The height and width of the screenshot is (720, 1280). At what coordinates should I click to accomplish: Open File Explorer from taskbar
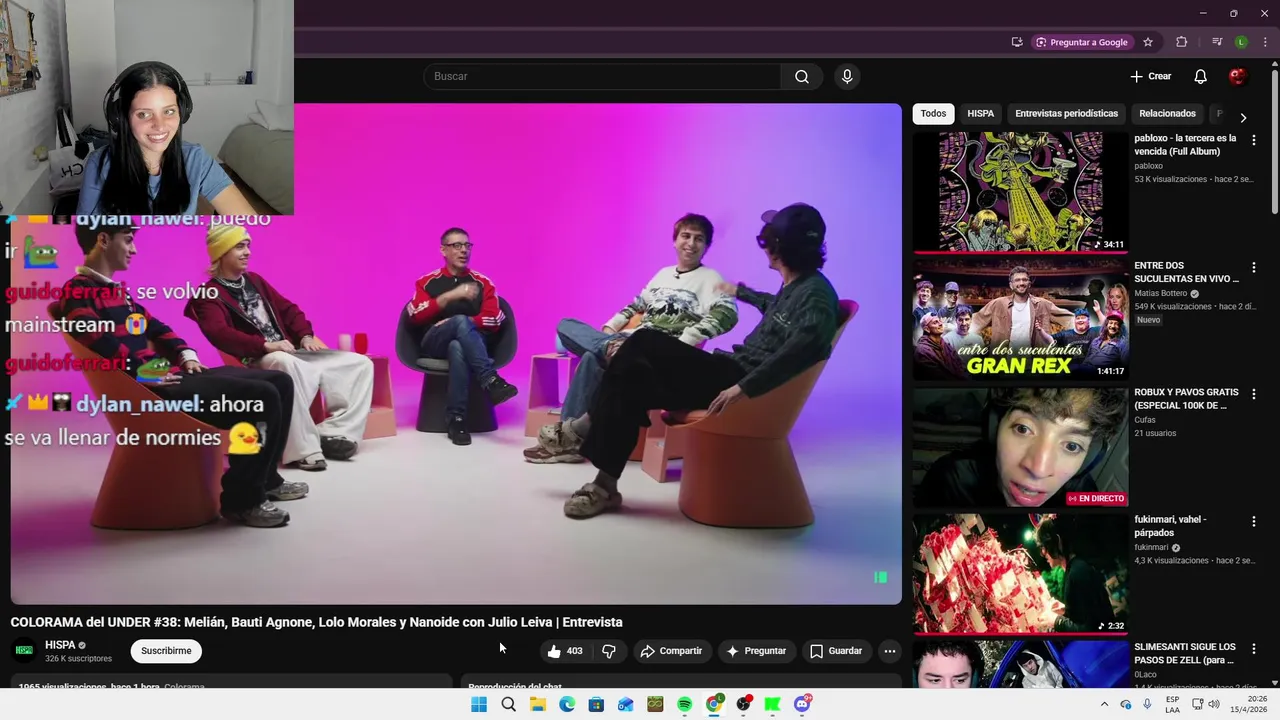coord(538,704)
